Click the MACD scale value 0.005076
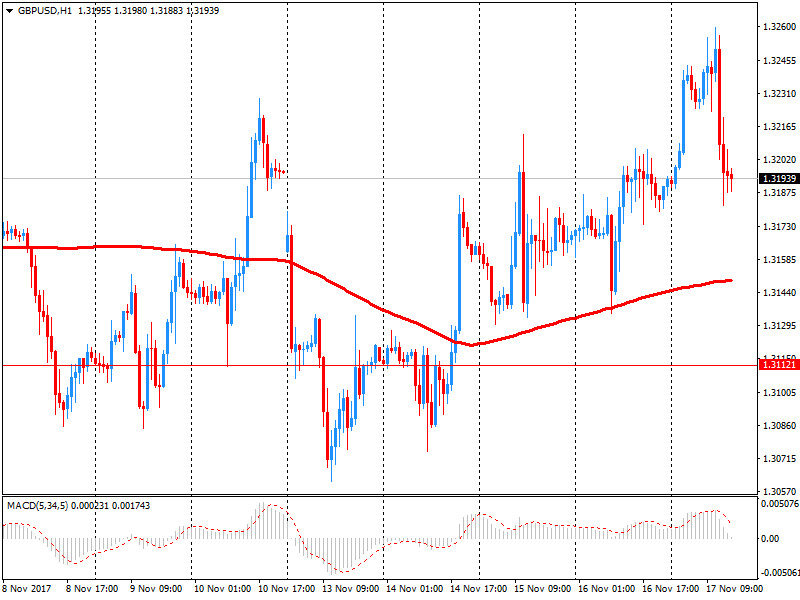Screen dimensions: 800x600 [780, 504]
